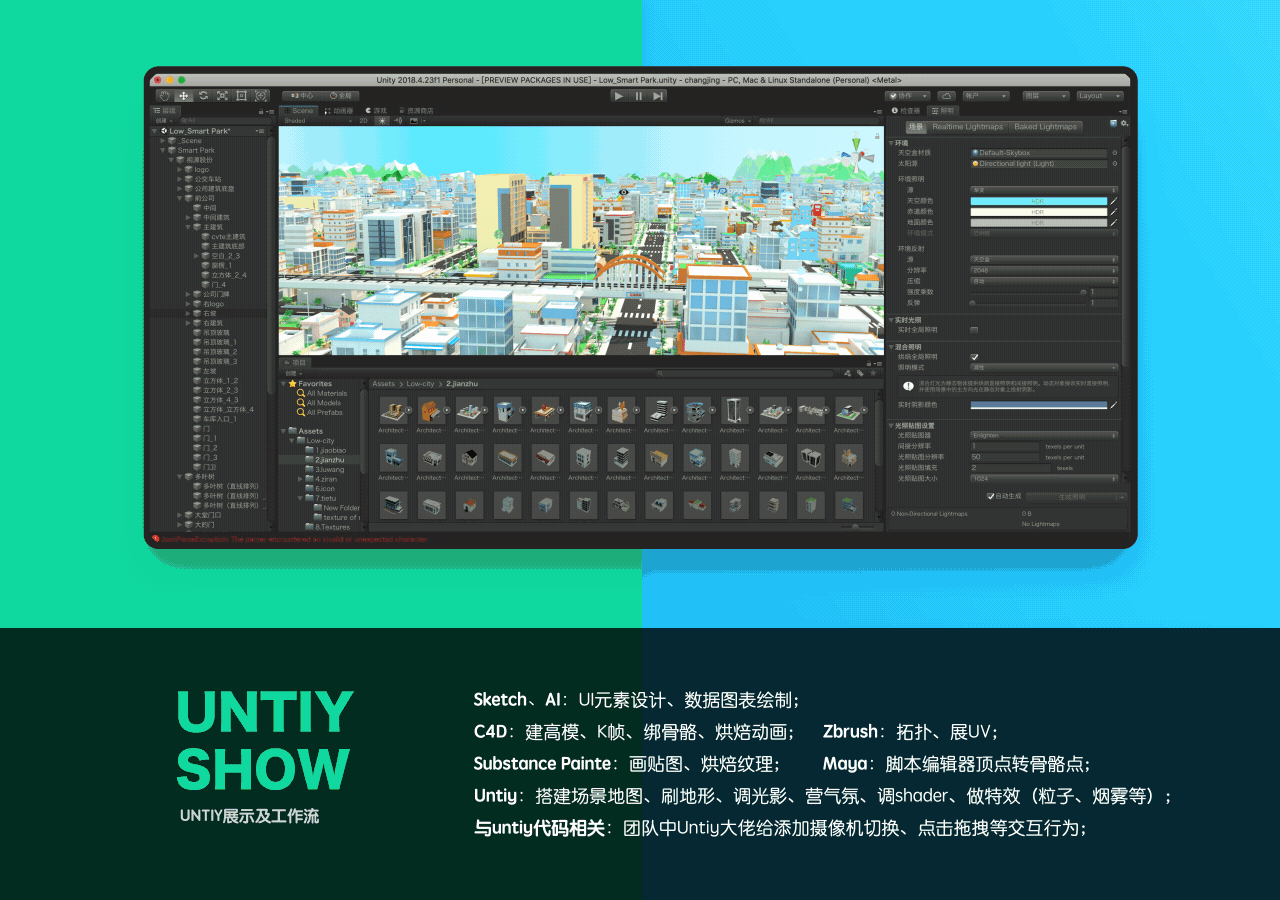Open the cloud services button

point(946,96)
